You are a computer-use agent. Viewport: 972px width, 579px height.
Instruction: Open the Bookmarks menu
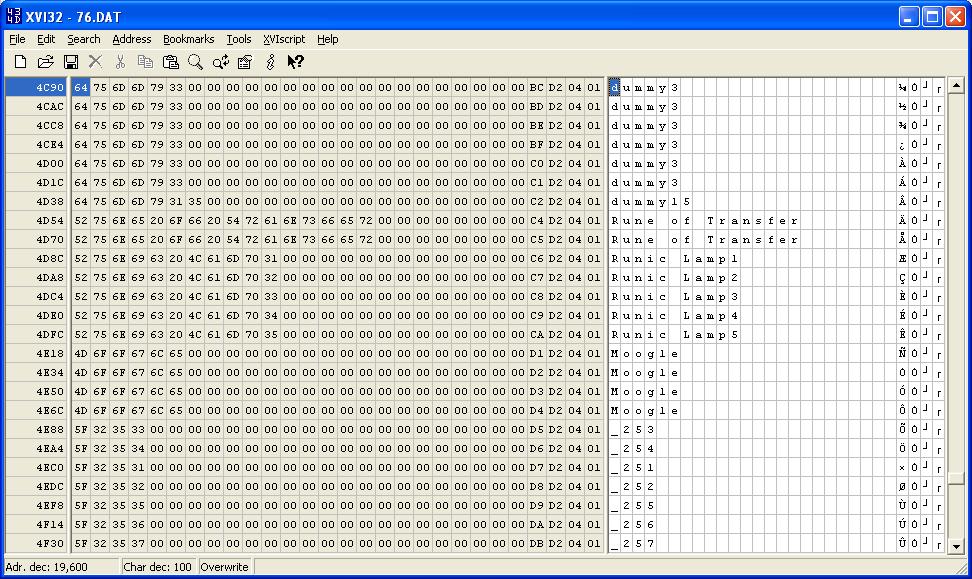(x=188, y=39)
